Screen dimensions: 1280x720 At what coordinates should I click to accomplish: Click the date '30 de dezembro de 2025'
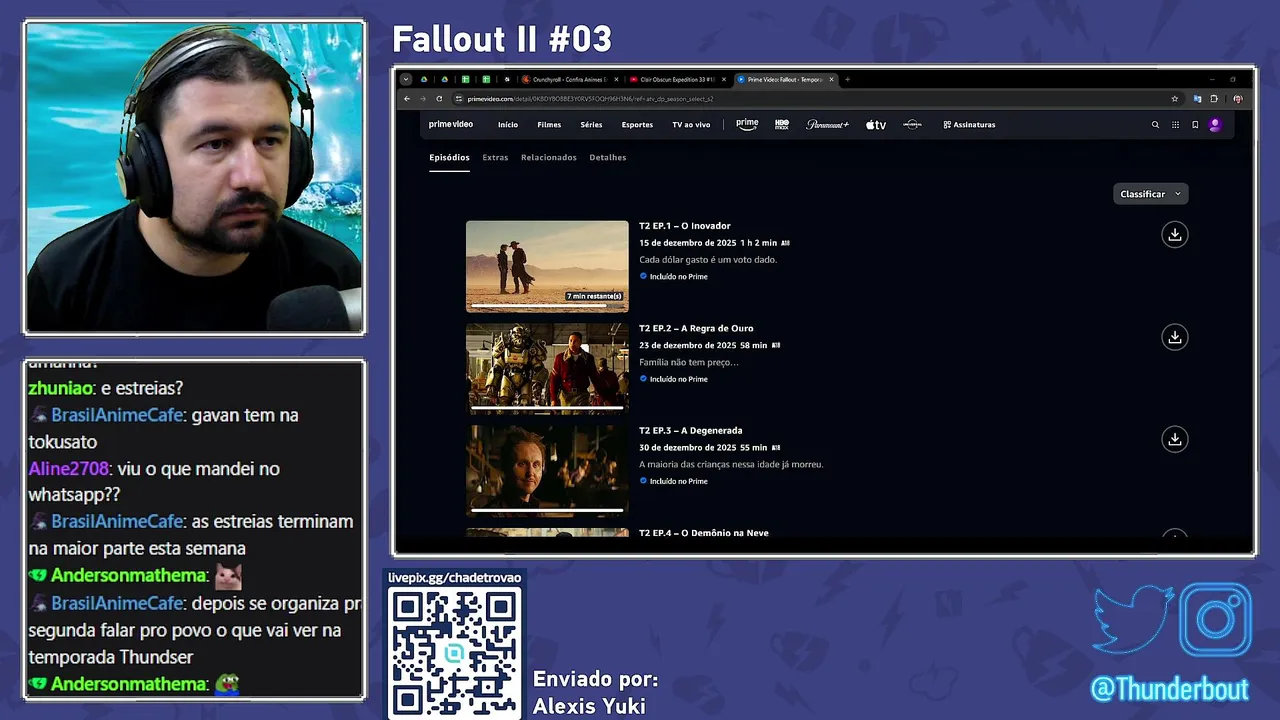tap(688, 448)
